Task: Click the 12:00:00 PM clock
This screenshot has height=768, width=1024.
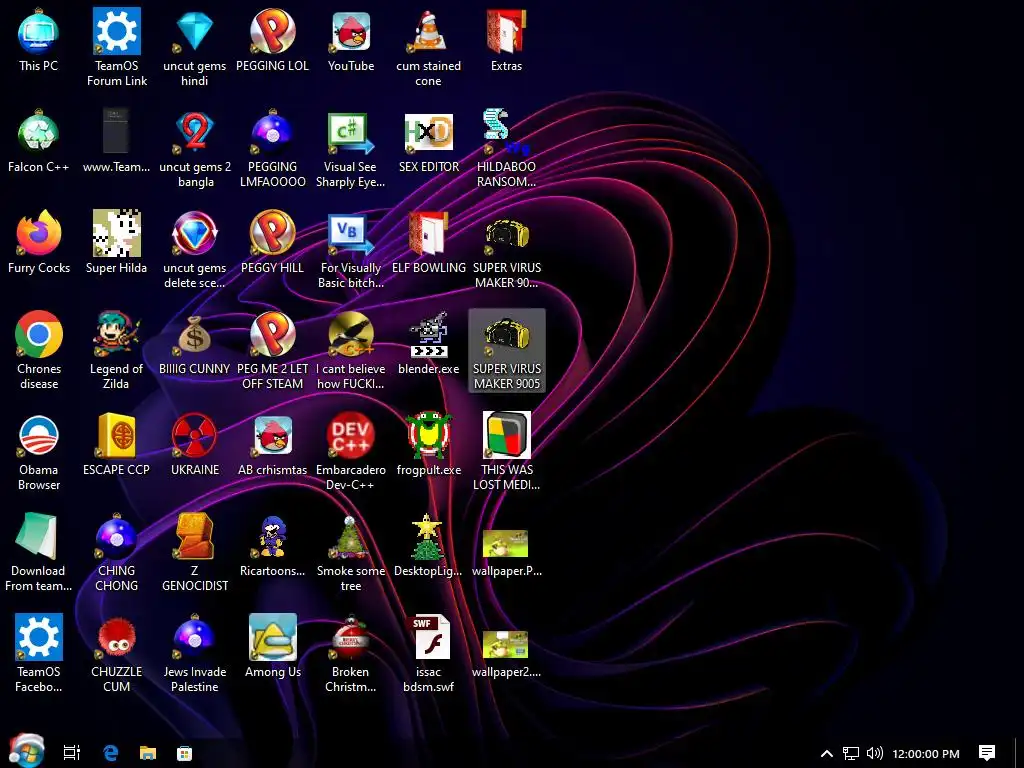Action: [x=925, y=754]
